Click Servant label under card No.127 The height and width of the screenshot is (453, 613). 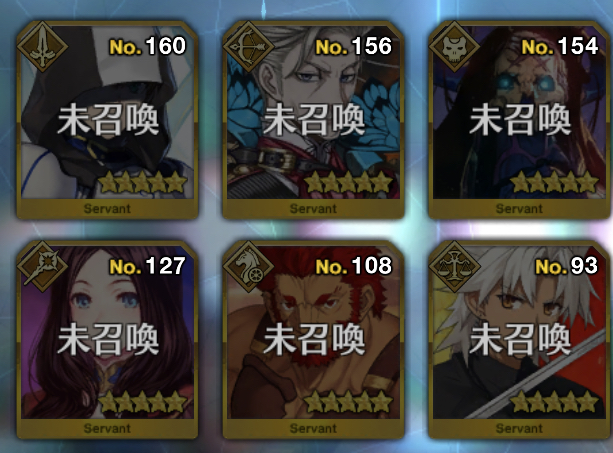pos(107,428)
